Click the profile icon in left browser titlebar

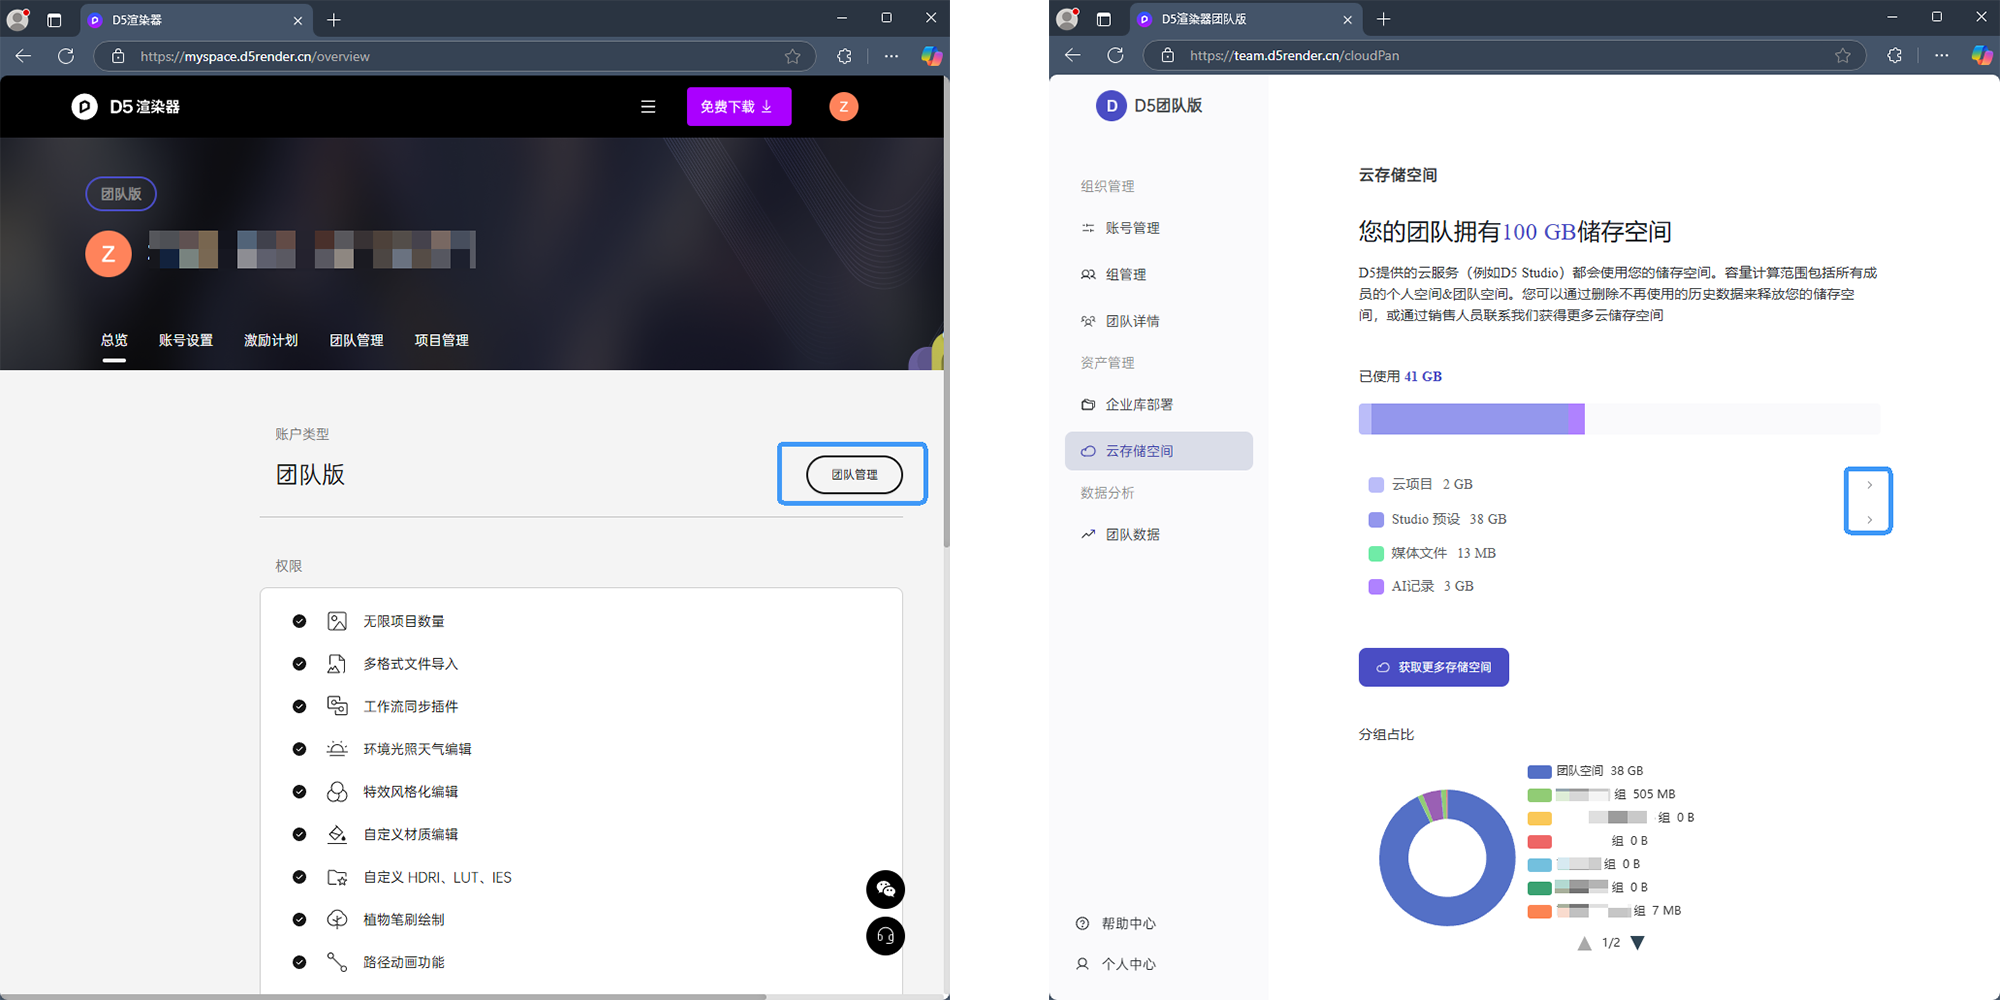(x=18, y=19)
